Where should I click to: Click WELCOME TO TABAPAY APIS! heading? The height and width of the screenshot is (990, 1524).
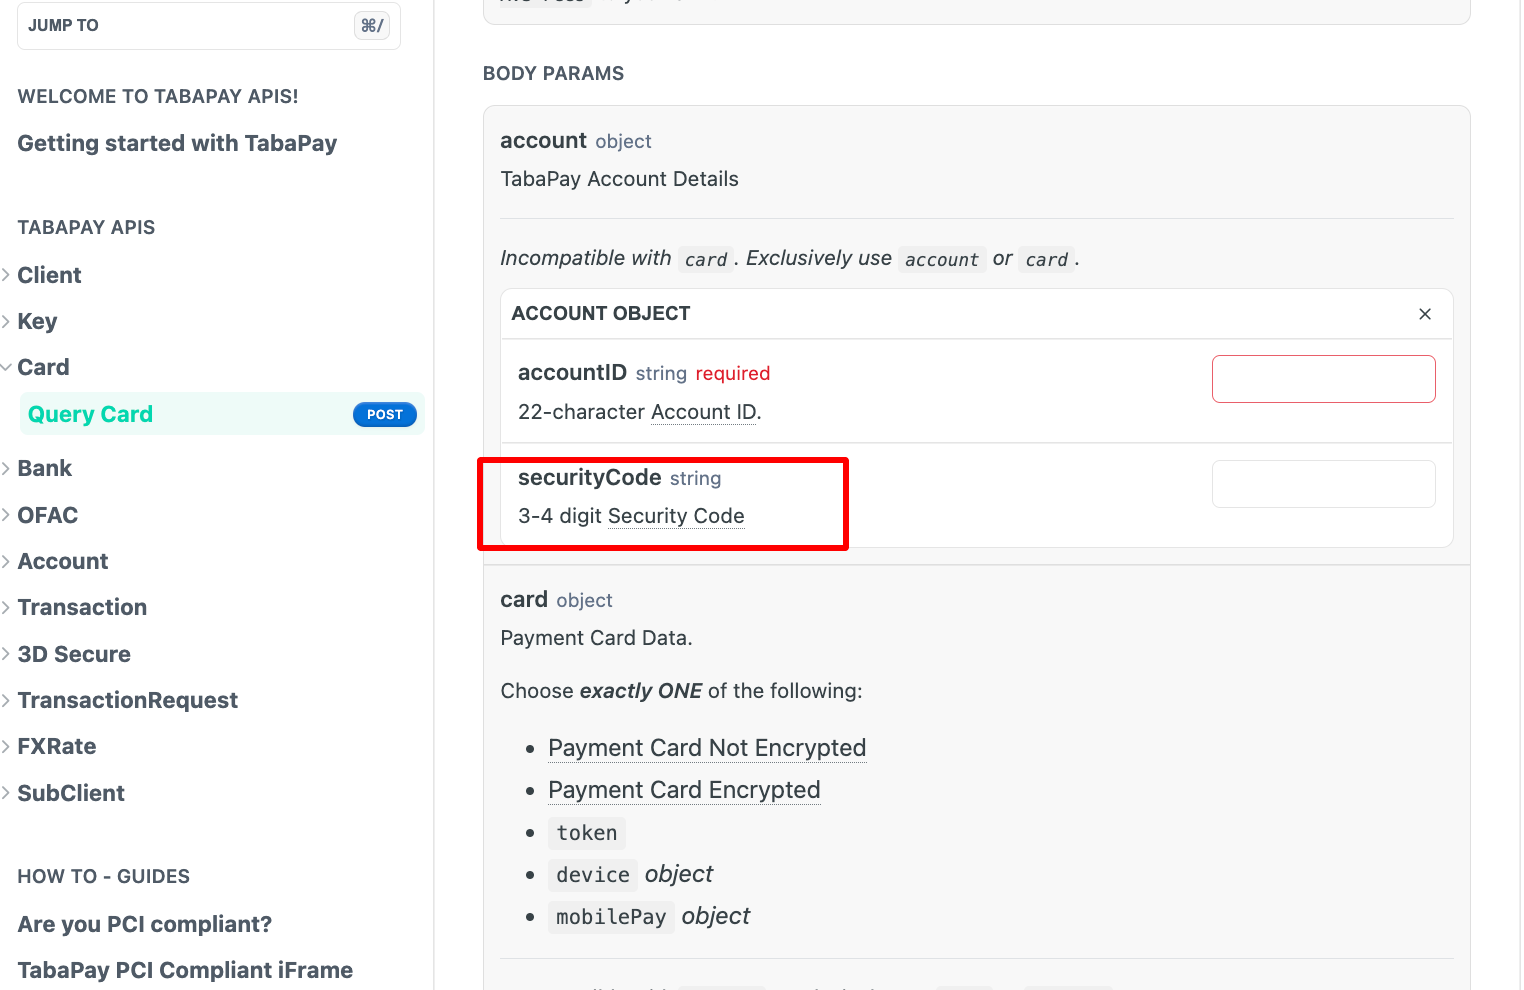(x=158, y=96)
